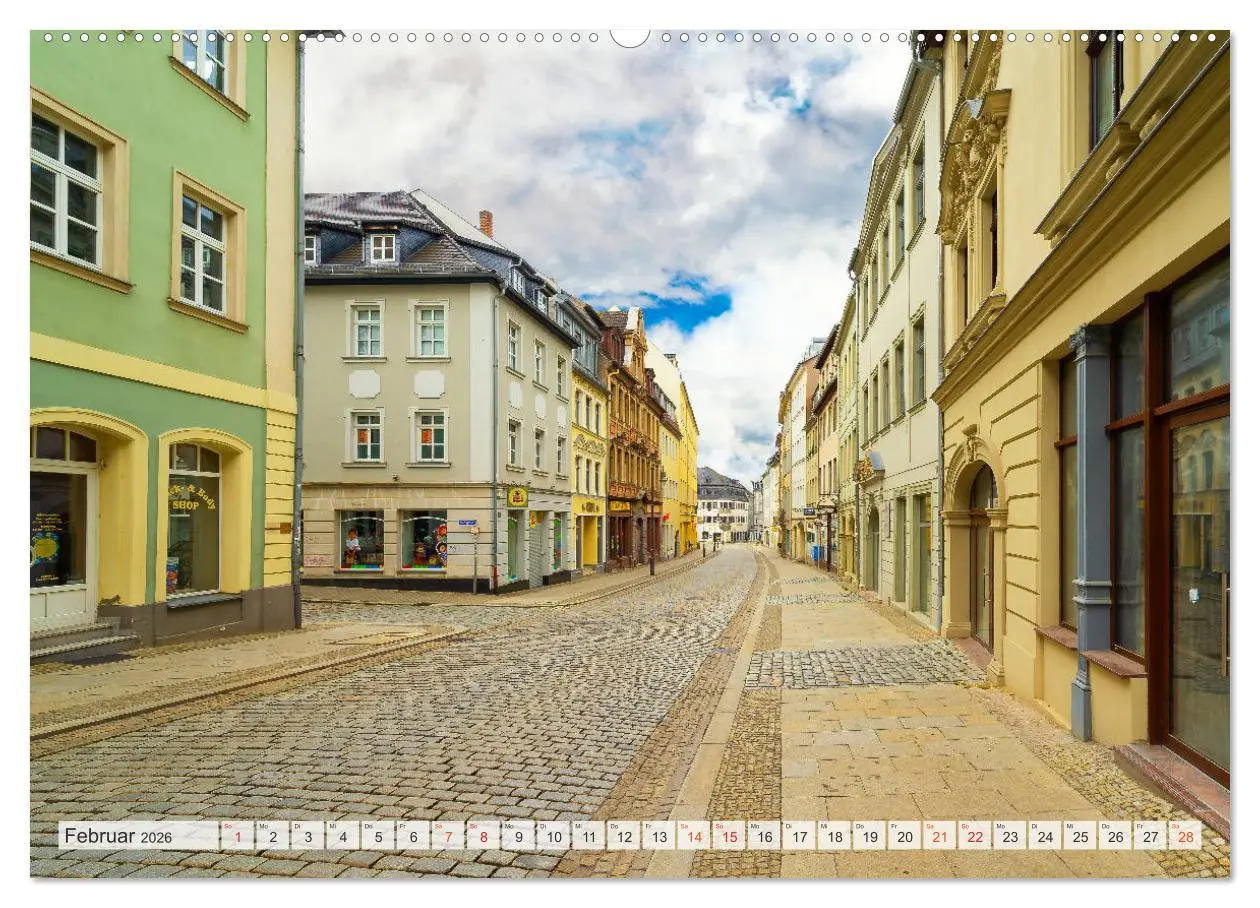Toggle the Fr label above date 13
This screenshot has width=1260, height=908.
coord(648,827)
